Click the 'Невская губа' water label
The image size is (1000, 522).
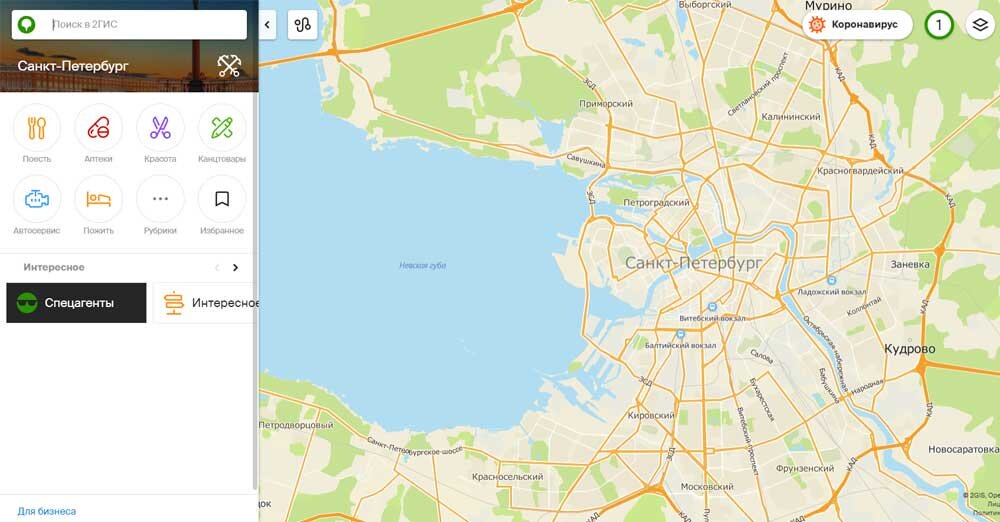point(423,265)
